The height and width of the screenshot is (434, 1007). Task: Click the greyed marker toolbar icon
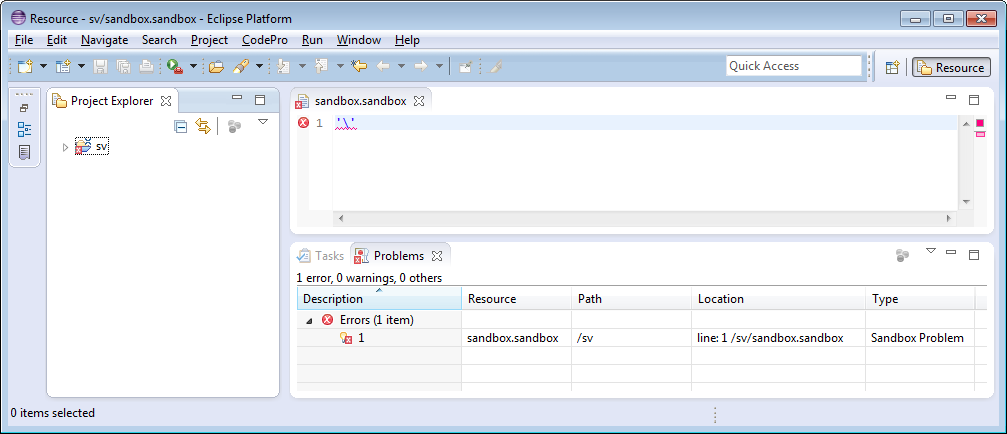[495, 66]
